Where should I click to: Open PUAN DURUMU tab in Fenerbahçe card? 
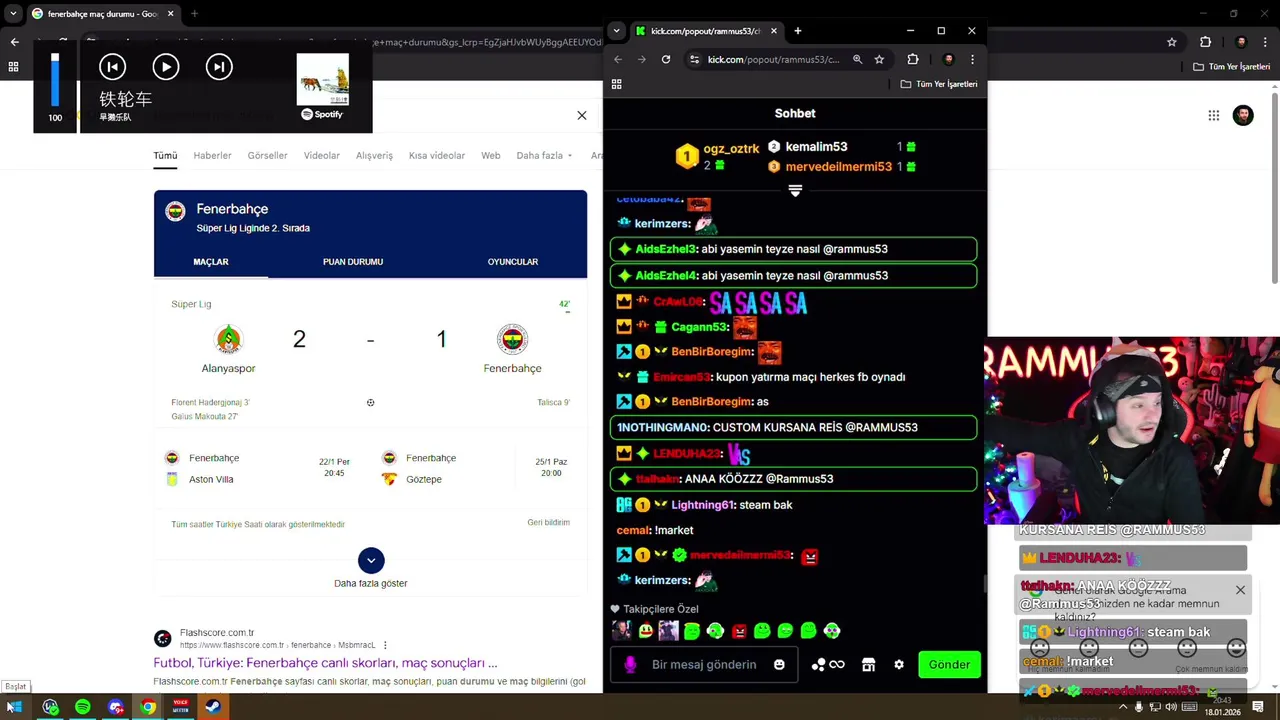point(353,262)
